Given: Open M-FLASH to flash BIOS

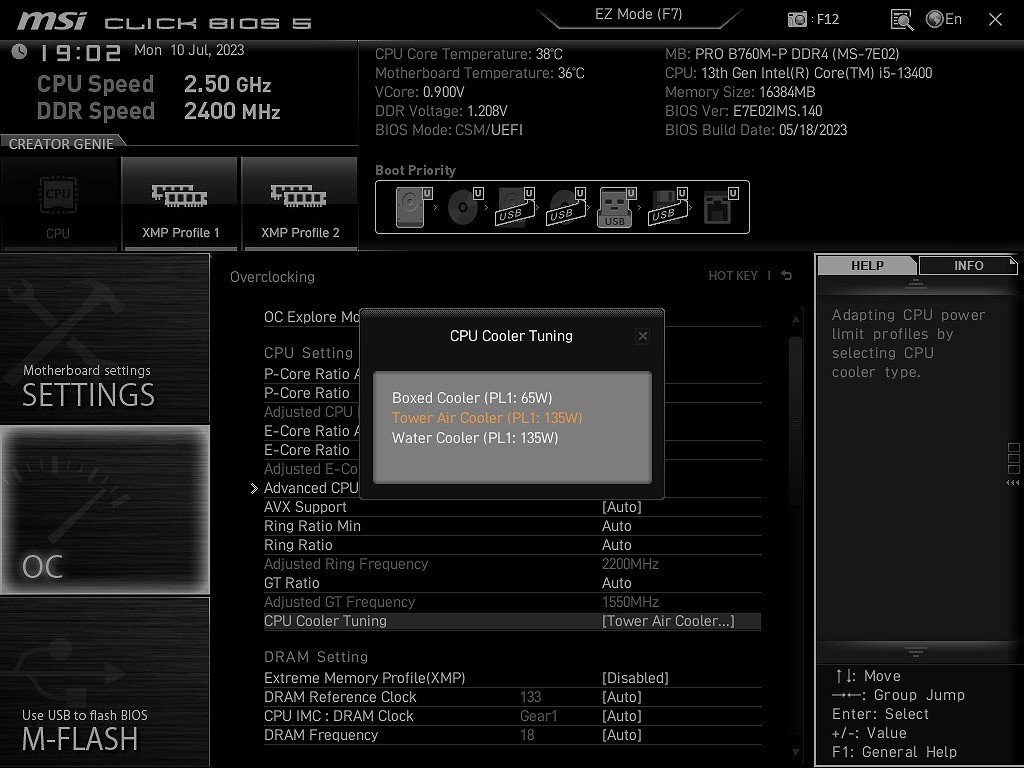Looking at the screenshot, I should click(104, 682).
